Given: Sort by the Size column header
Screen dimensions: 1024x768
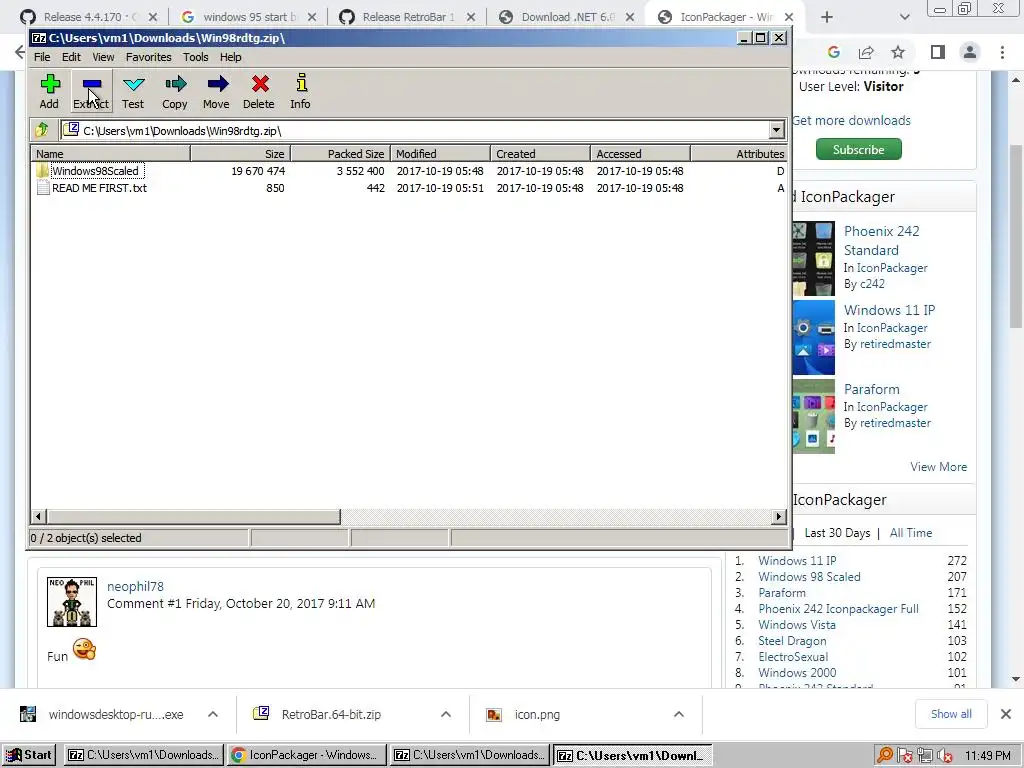Looking at the screenshot, I should [x=240, y=153].
